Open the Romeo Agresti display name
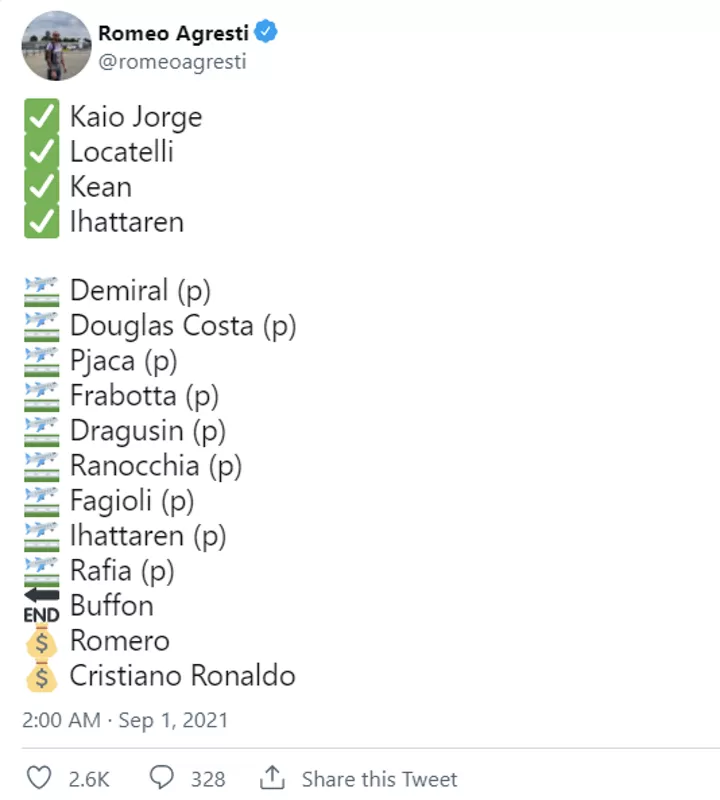The image size is (720, 800). pyautogui.click(x=173, y=33)
